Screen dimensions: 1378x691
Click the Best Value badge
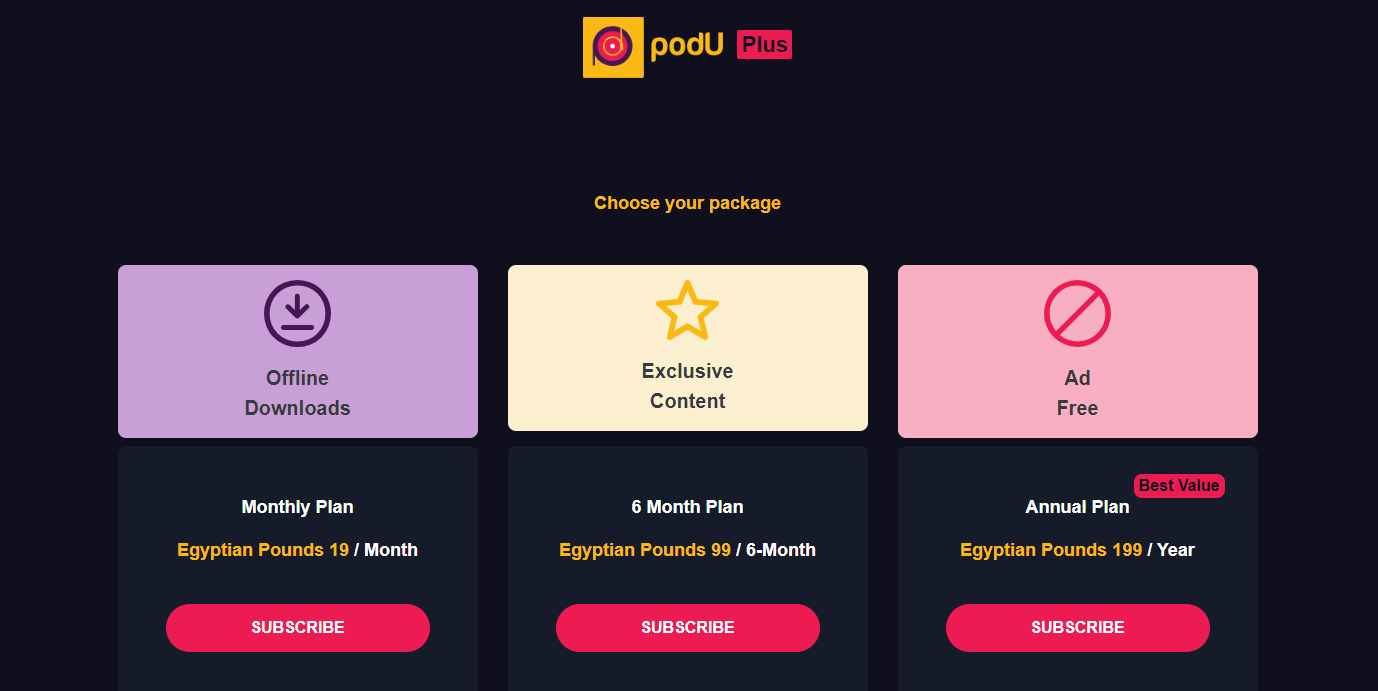(x=1179, y=485)
